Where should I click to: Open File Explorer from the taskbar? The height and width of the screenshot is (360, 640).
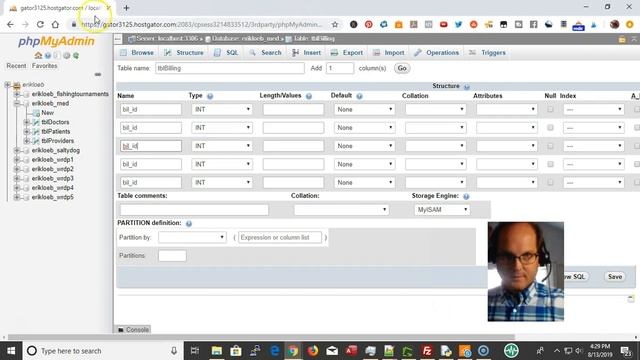pyautogui.click(x=217, y=351)
